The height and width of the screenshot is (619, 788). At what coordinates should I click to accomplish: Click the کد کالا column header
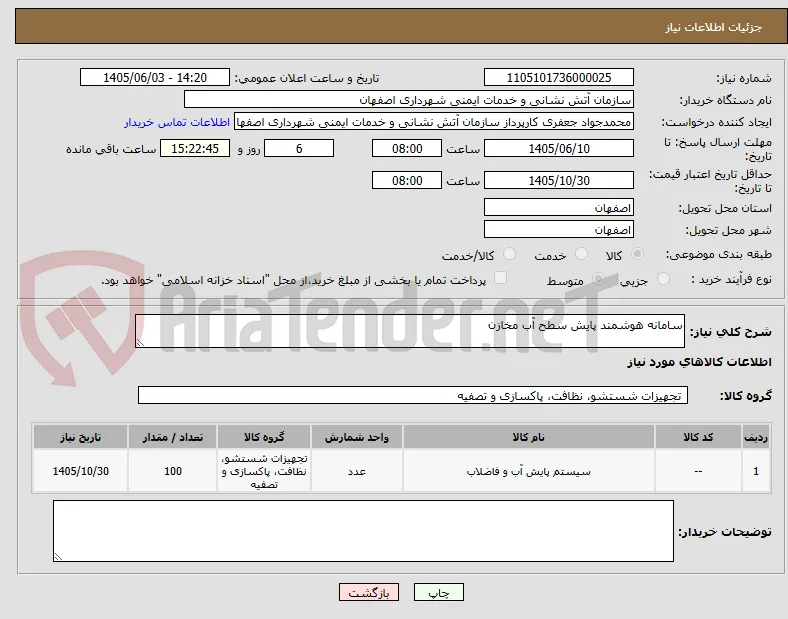(x=698, y=437)
